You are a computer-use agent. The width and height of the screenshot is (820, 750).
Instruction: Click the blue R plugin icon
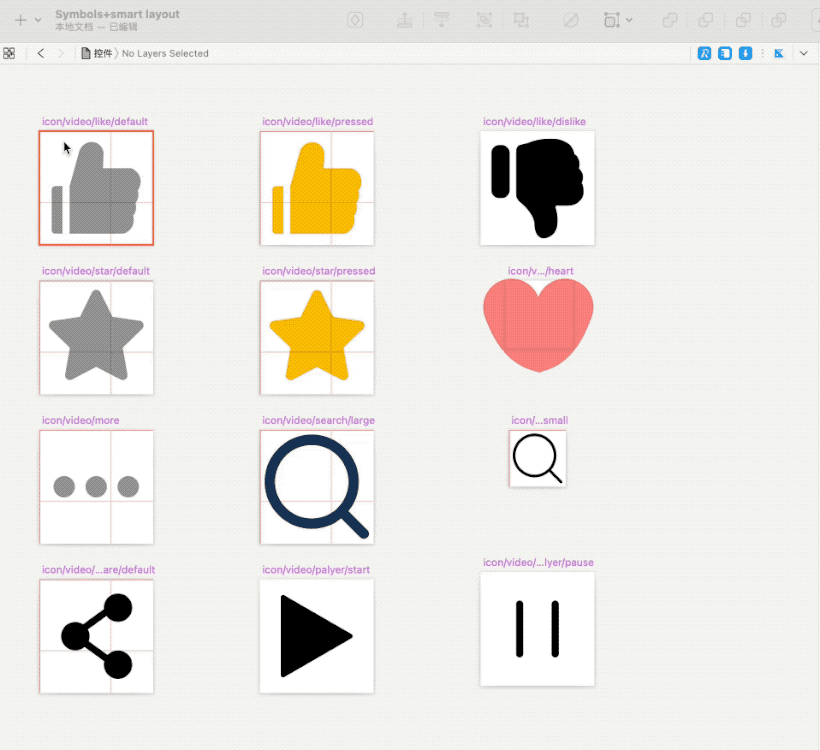[704, 53]
